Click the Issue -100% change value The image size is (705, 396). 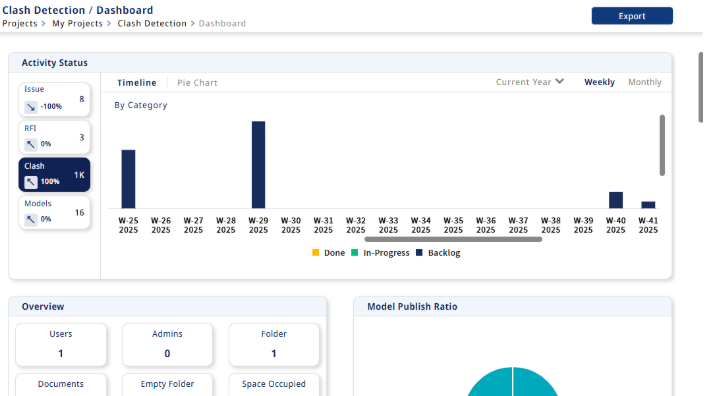(x=51, y=107)
